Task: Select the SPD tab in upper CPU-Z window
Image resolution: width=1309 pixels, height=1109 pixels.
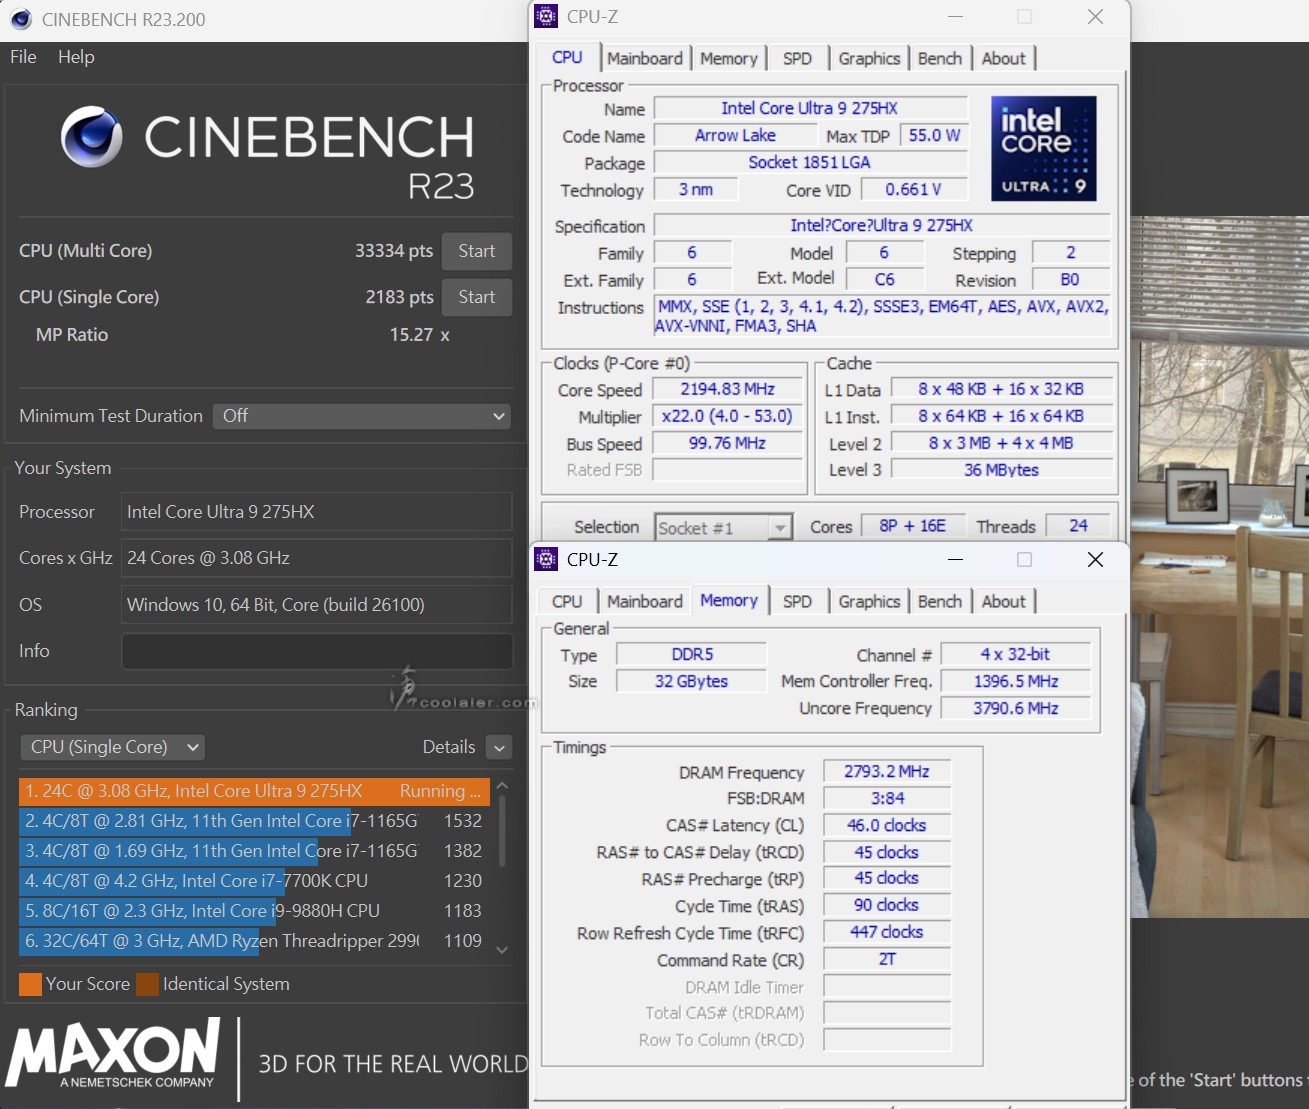Action: pyautogui.click(x=797, y=58)
